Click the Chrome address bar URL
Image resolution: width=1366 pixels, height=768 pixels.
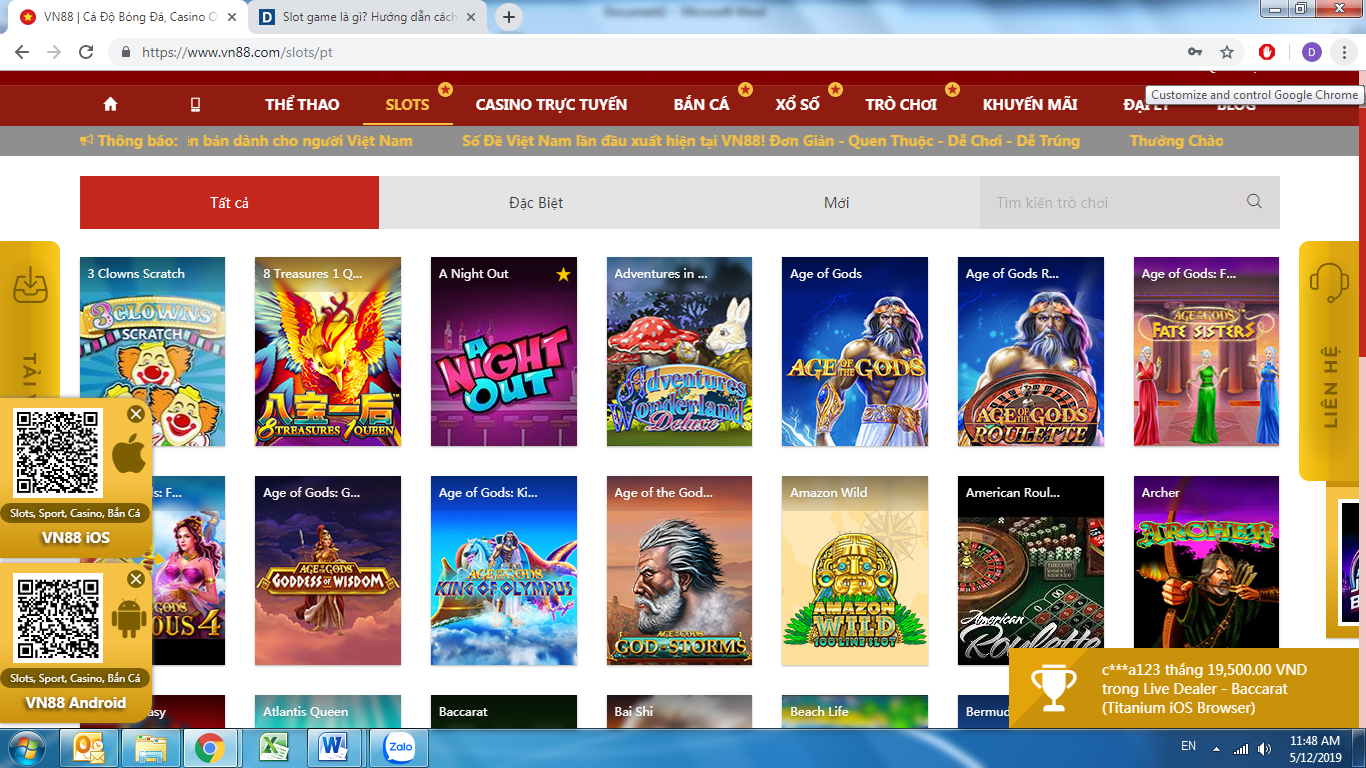click(x=237, y=52)
